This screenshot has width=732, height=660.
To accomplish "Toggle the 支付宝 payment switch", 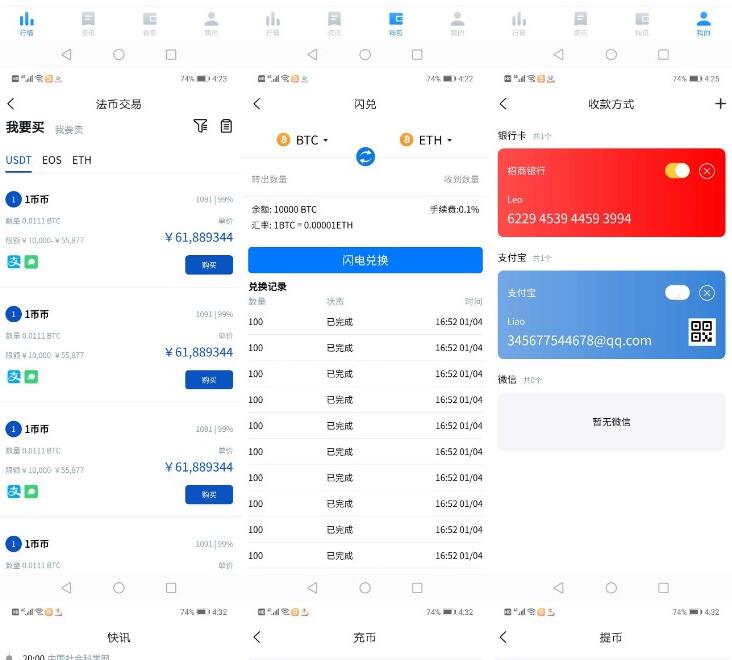I will pyautogui.click(x=677, y=293).
